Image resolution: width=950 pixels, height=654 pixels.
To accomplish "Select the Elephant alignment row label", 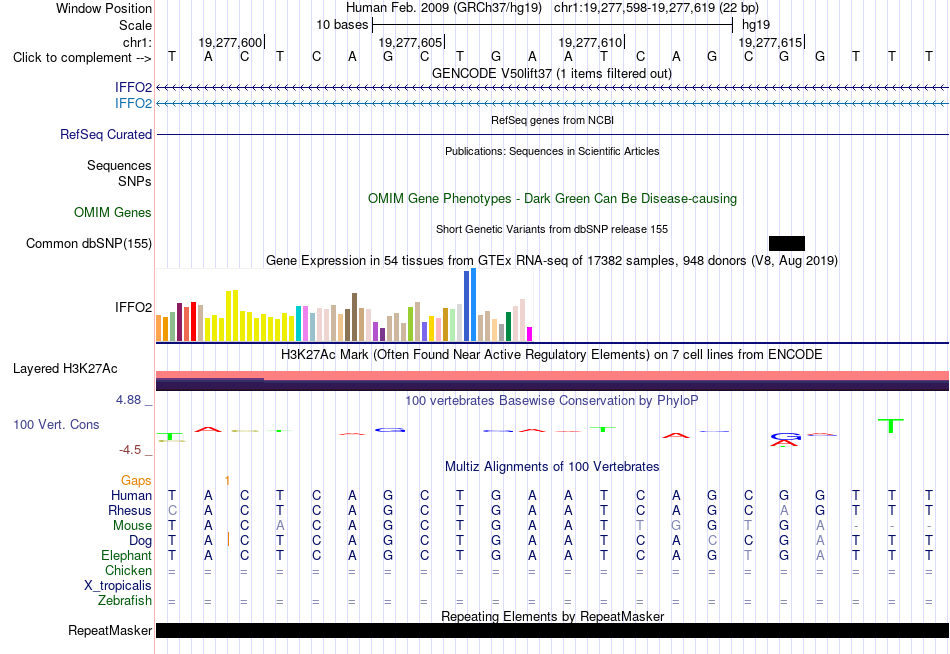I will [127, 556].
